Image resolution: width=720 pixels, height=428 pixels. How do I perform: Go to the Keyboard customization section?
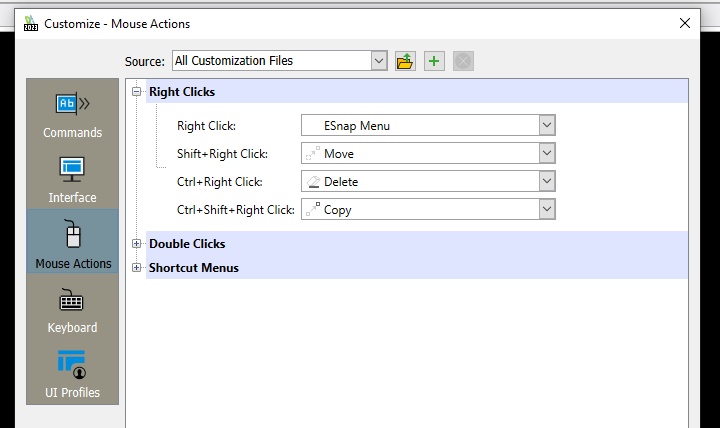(73, 309)
